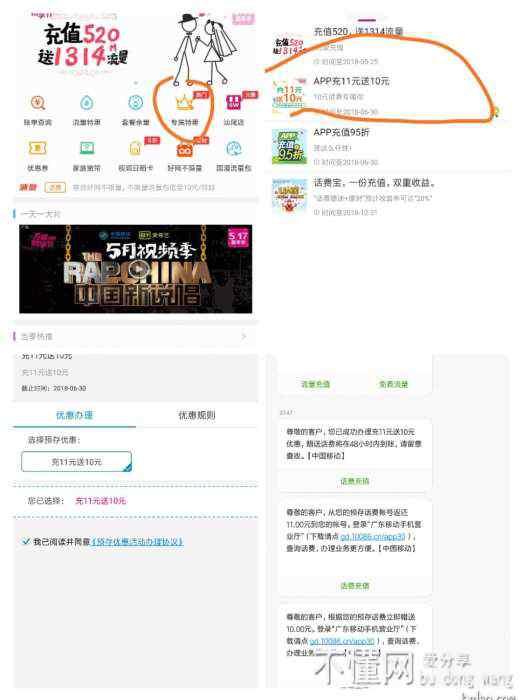The width and height of the screenshot is (523, 700).
Task: Switch to the 优惠办理 tab
Action: click(75, 415)
